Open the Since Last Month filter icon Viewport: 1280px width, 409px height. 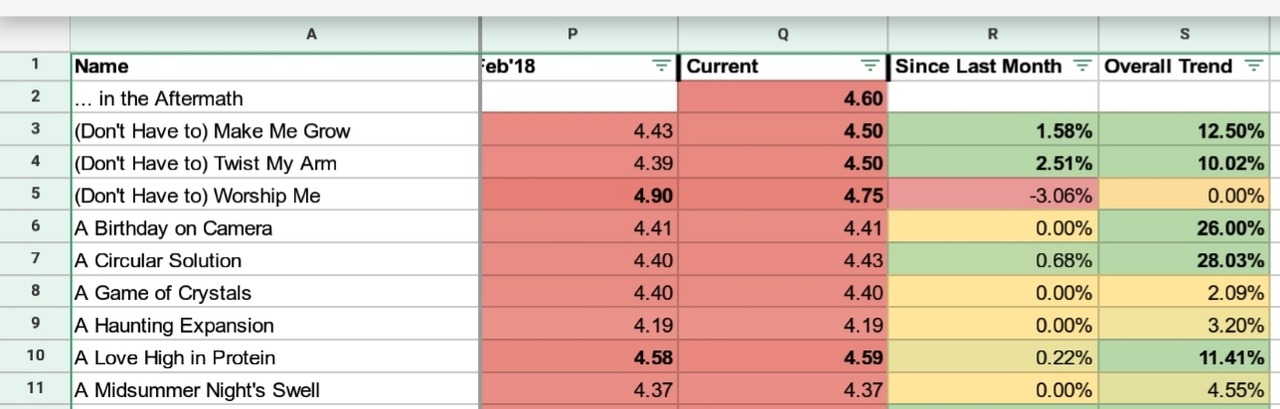1082,66
